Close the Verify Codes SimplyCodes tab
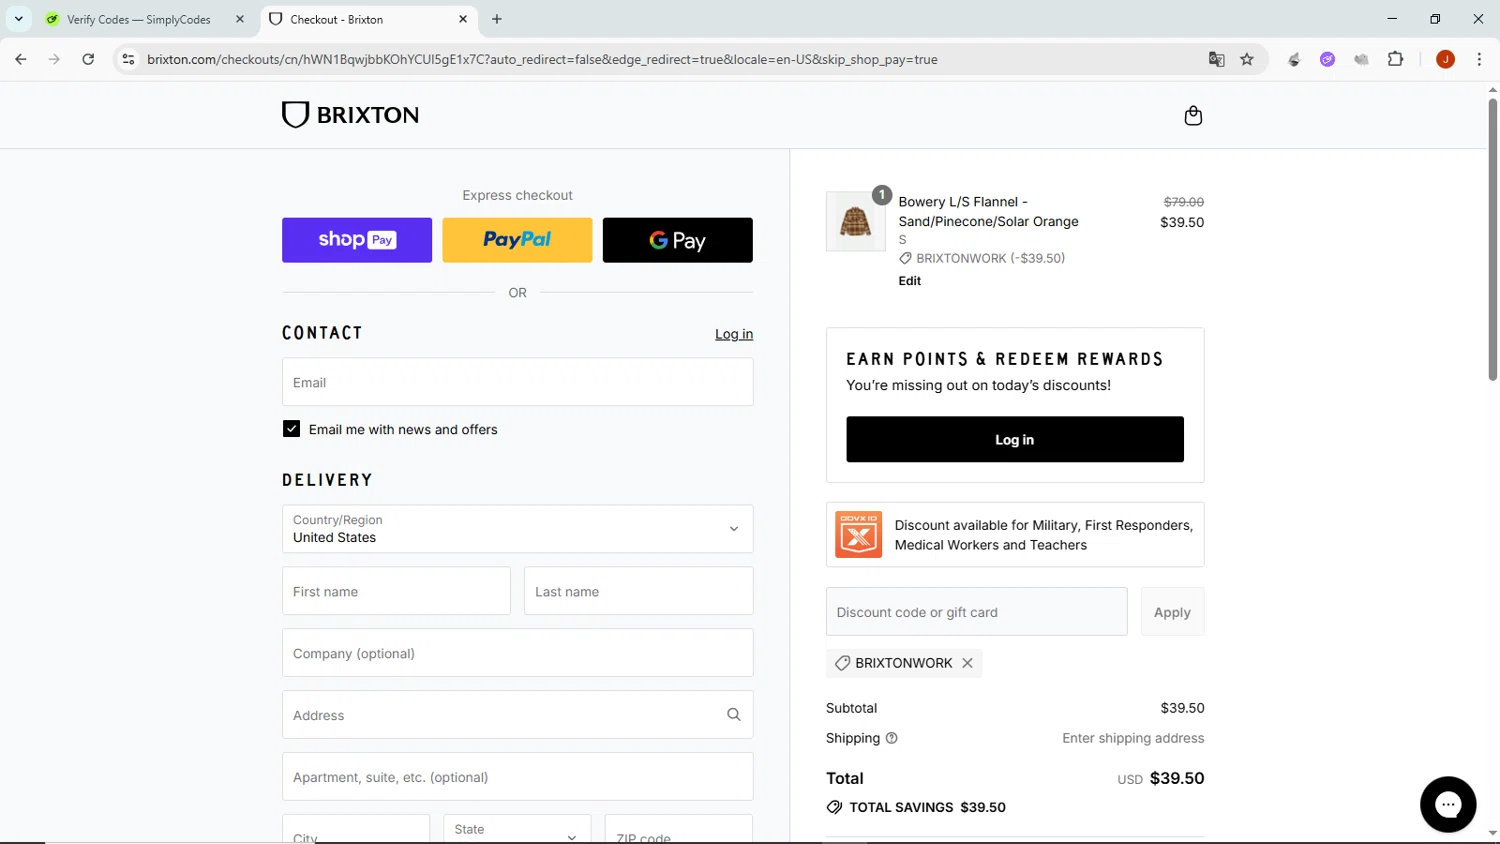 point(240,19)
